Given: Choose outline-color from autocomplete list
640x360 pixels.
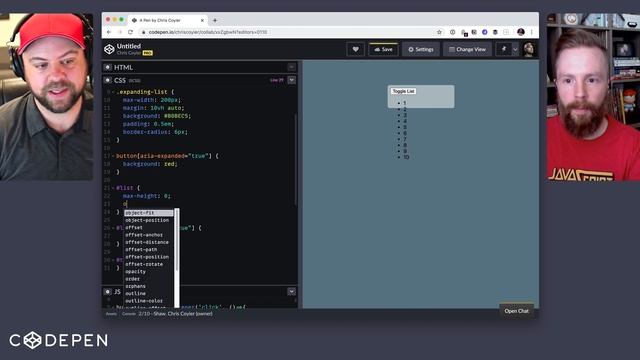Looking at the screenshot, I should coord(149,301).
